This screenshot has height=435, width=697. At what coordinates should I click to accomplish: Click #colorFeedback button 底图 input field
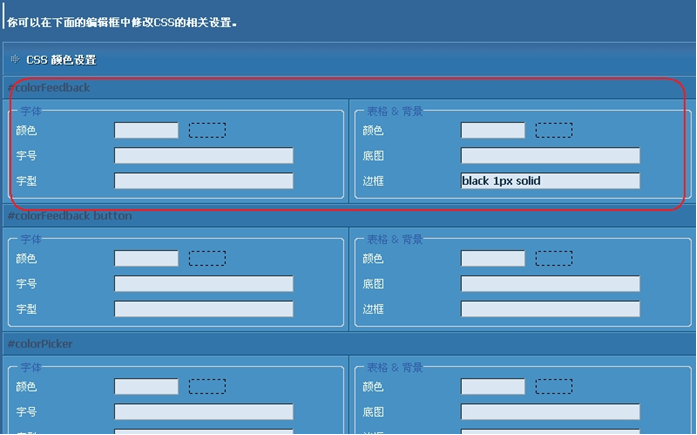click(x=550, y=283)
